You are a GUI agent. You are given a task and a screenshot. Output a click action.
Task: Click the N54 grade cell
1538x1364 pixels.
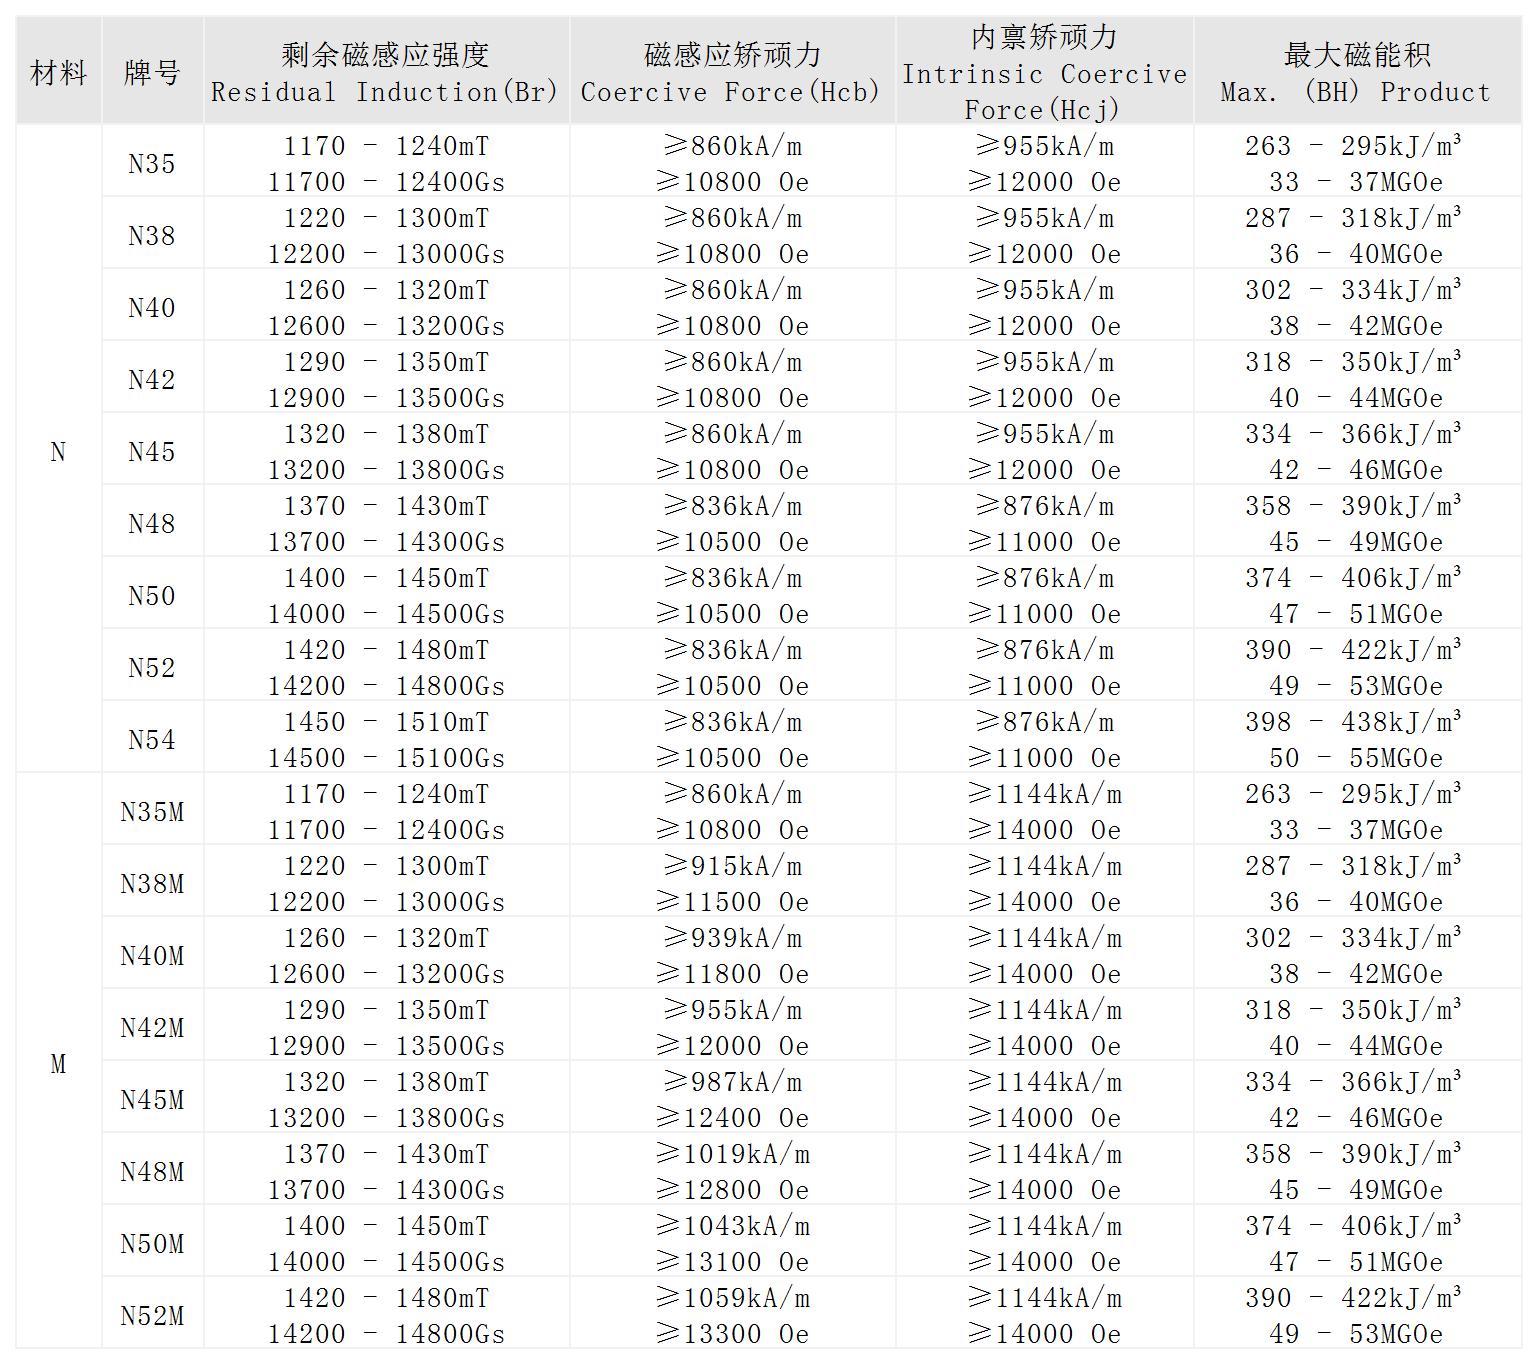click(152, 740)
